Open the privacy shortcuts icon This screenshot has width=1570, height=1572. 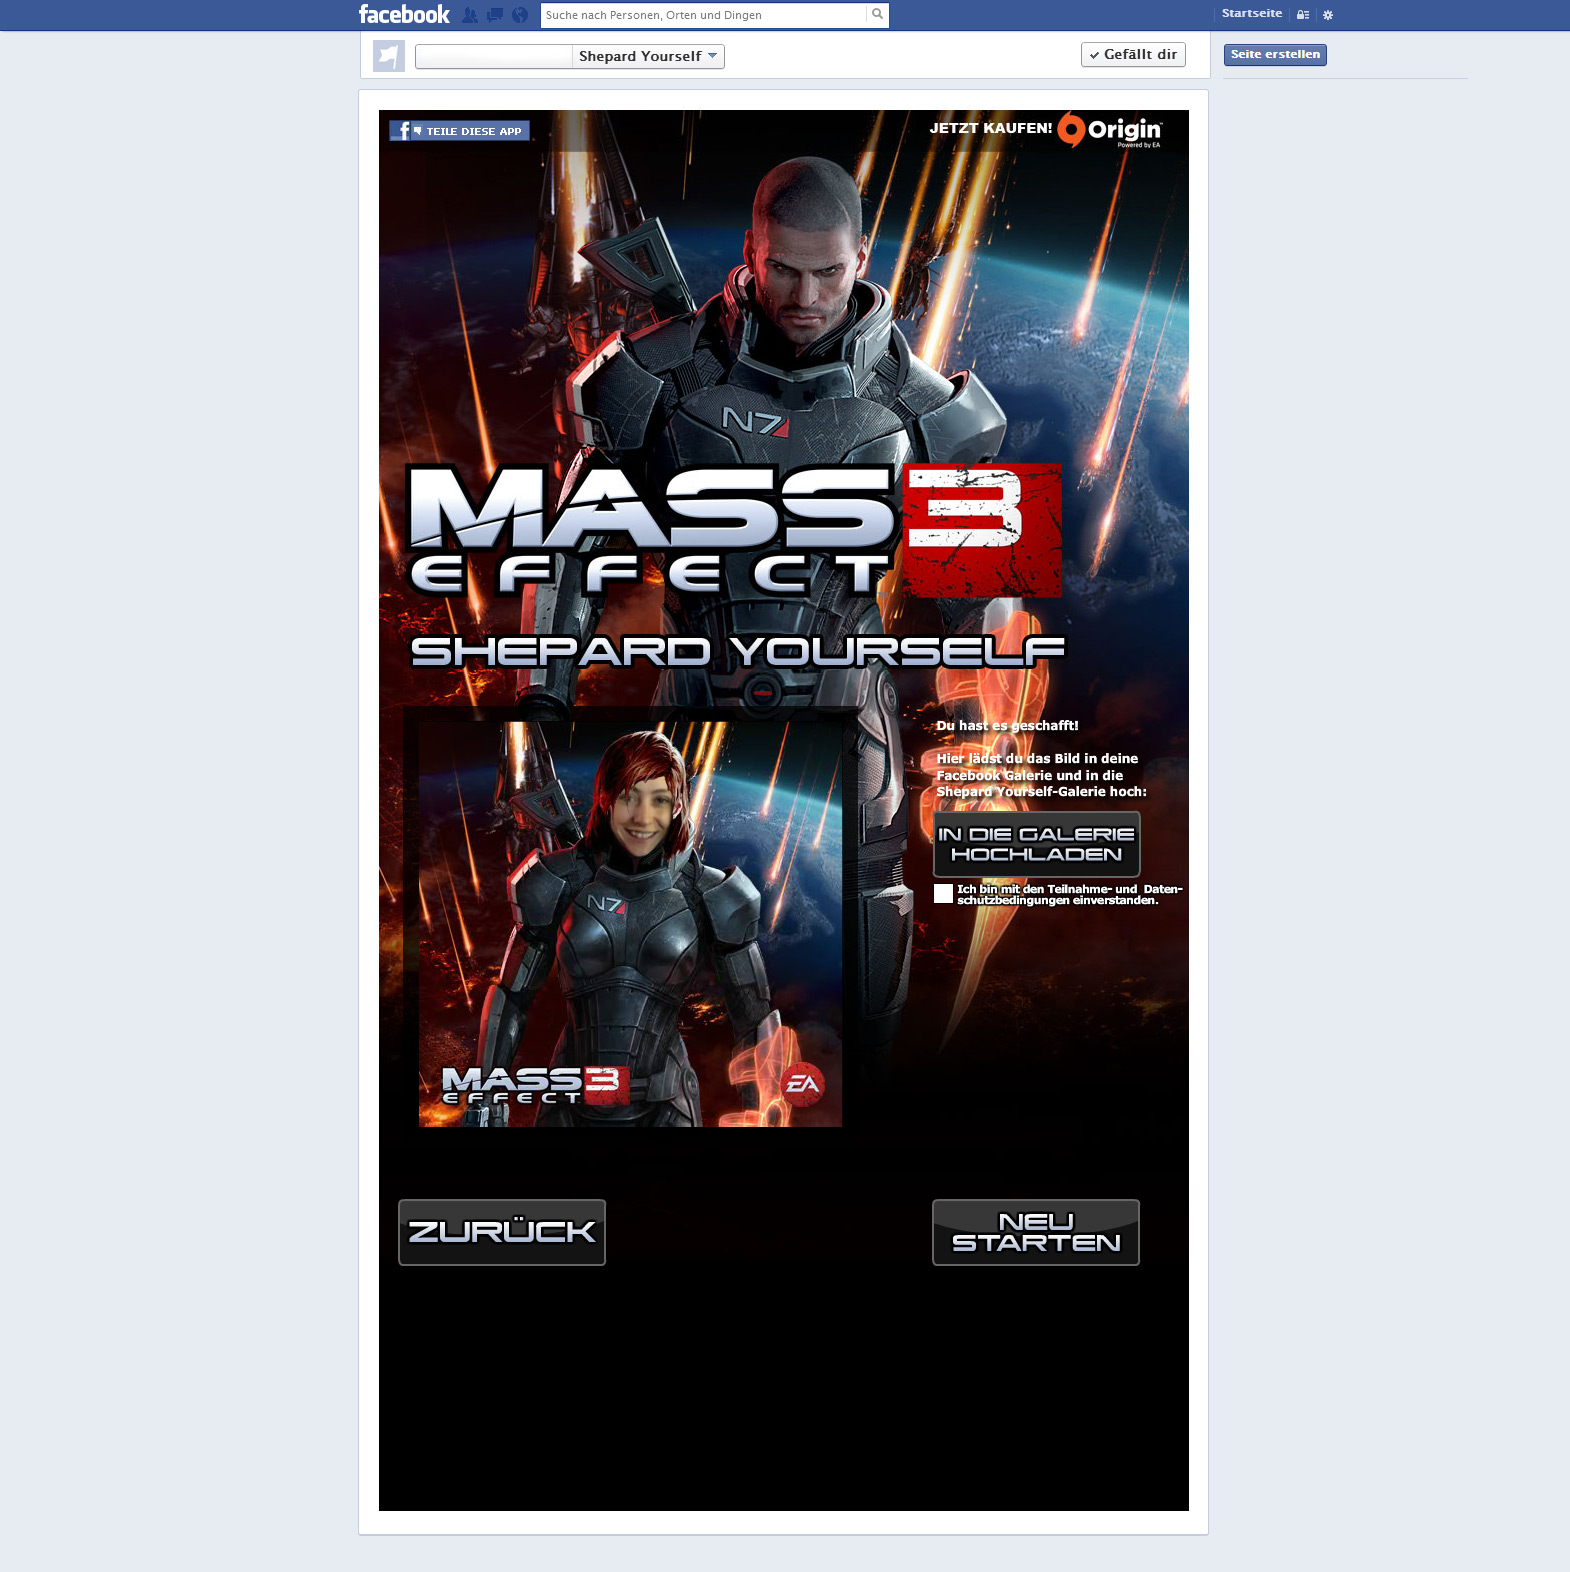pyautogui.click(x=1303, y=15)
